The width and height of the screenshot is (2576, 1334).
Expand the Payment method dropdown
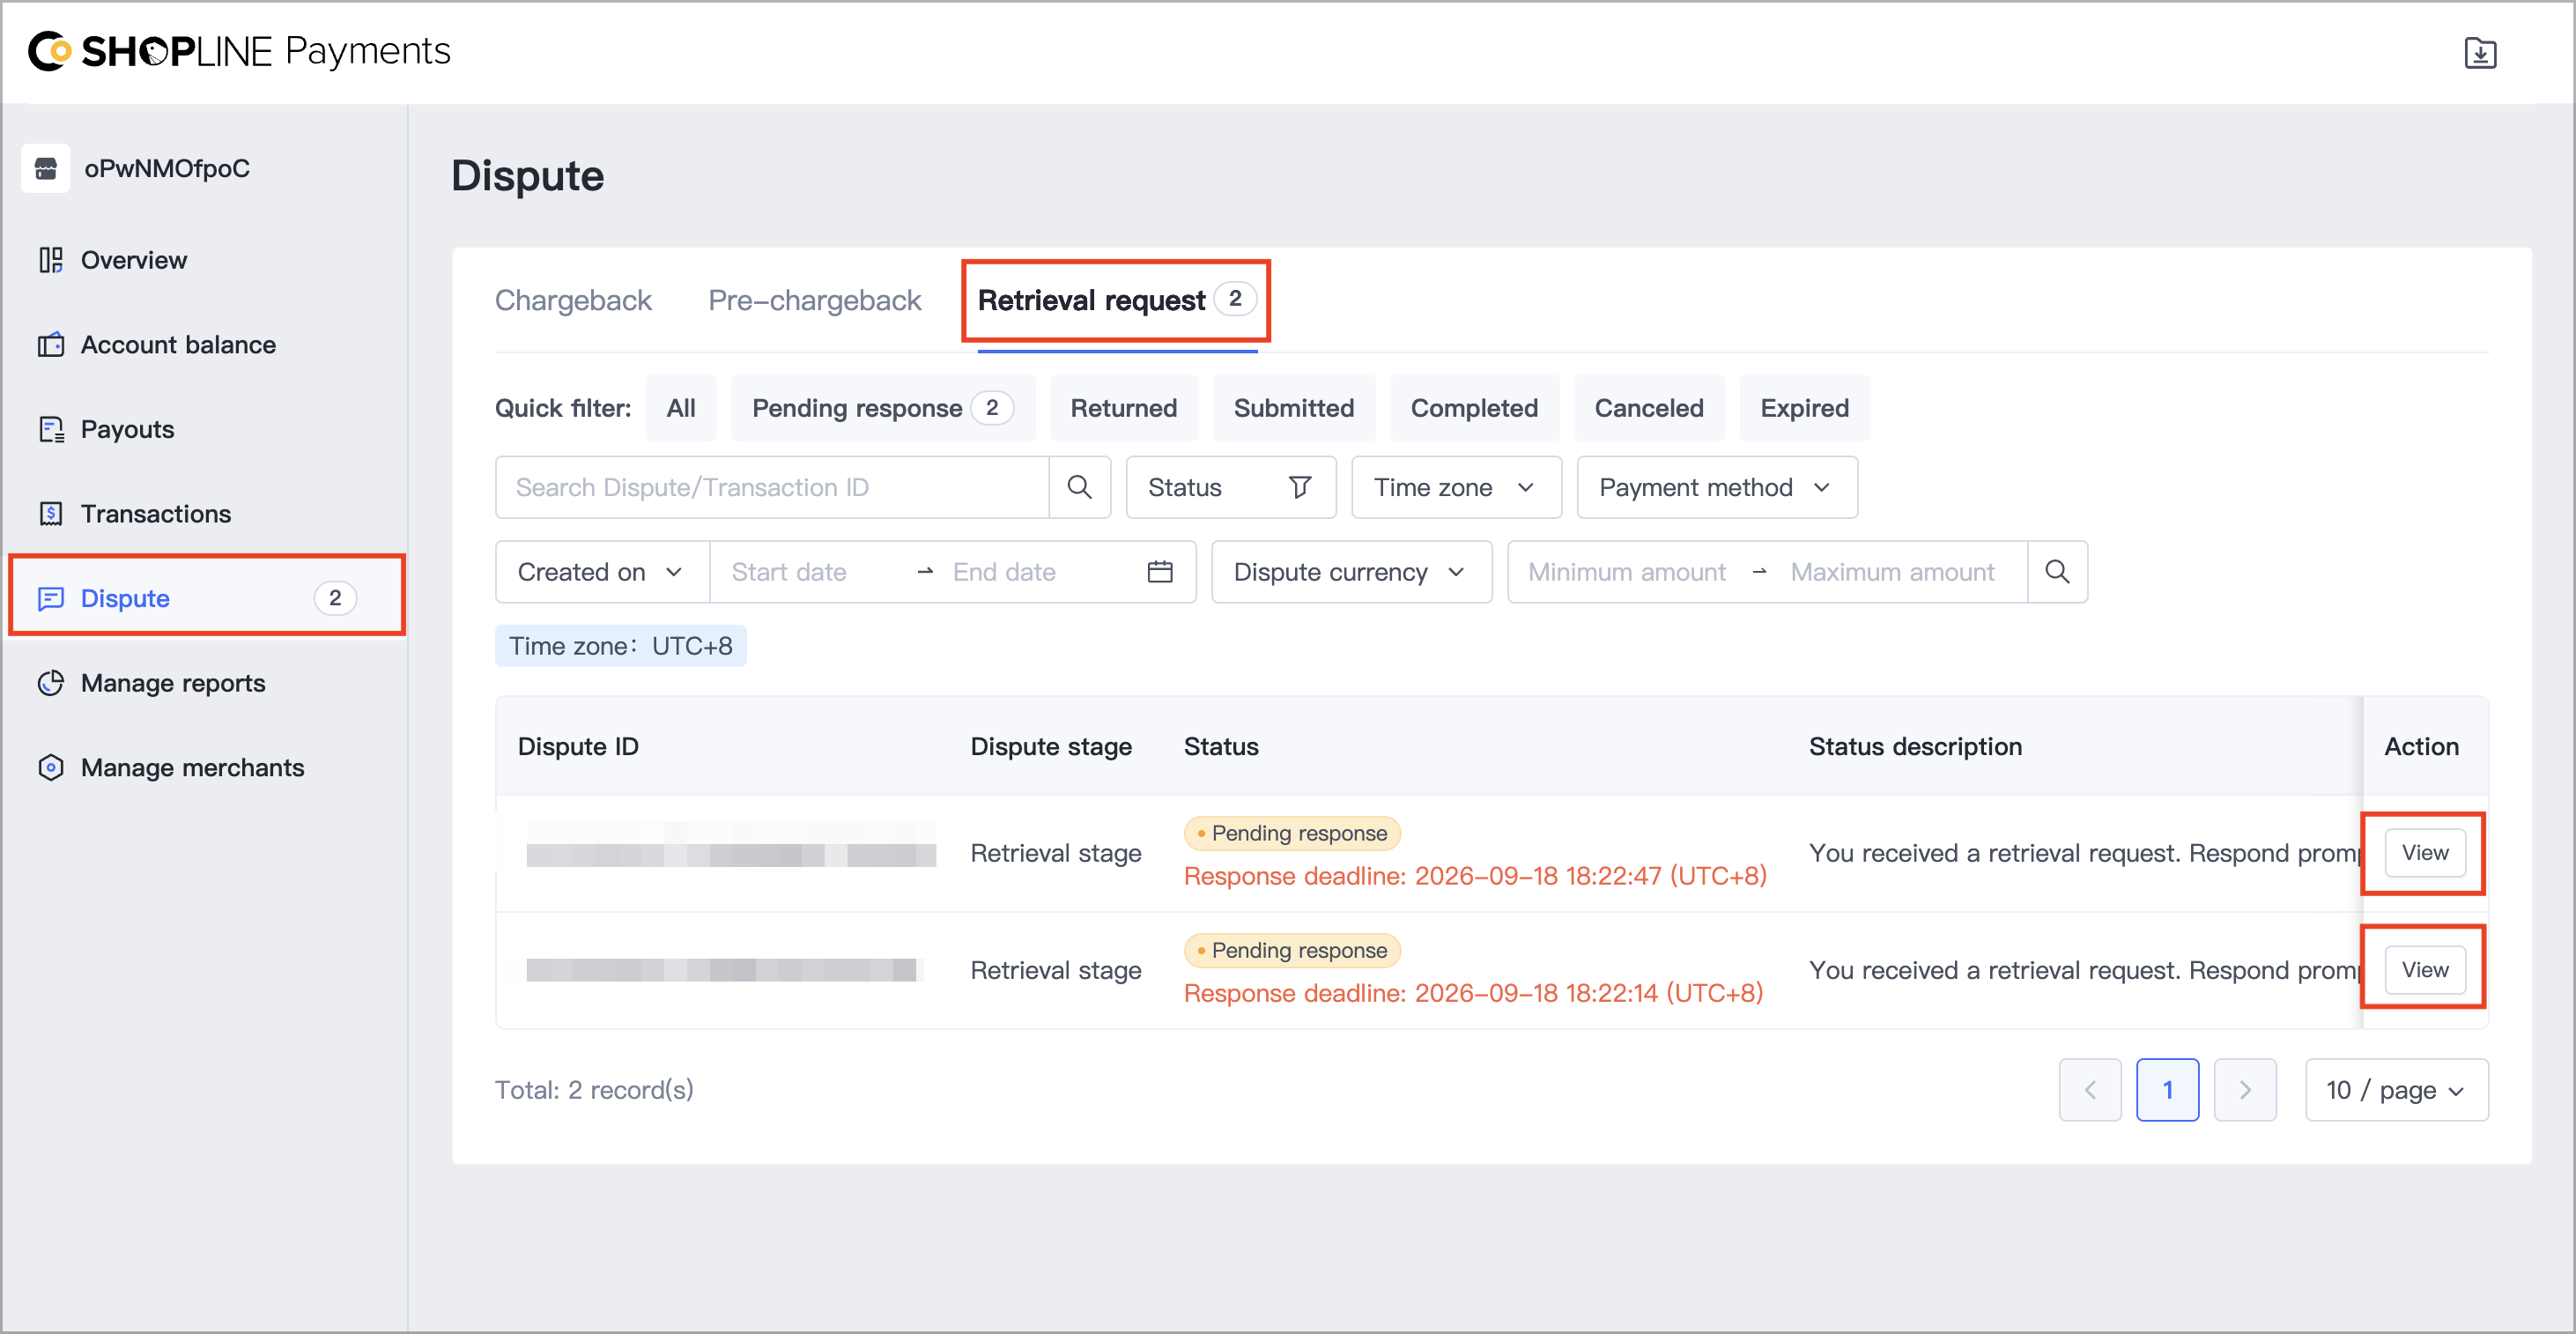tap(1716, 487)
